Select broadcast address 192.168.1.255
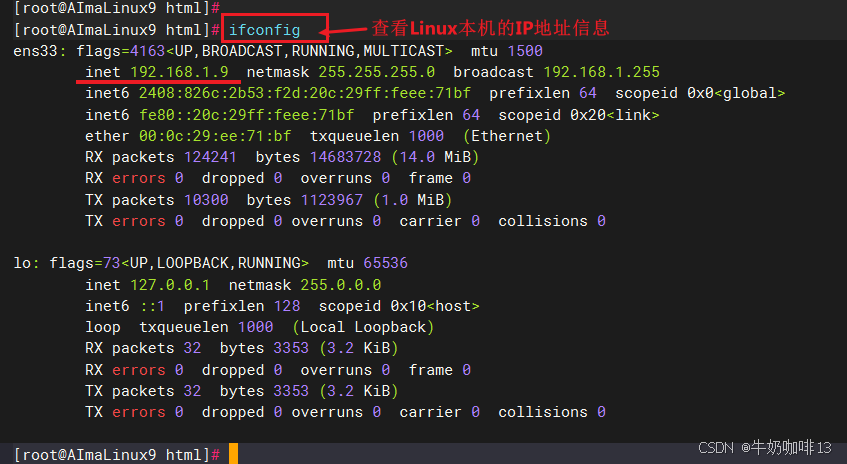This screenshot has width=847, height=464. tap(601, 72)
